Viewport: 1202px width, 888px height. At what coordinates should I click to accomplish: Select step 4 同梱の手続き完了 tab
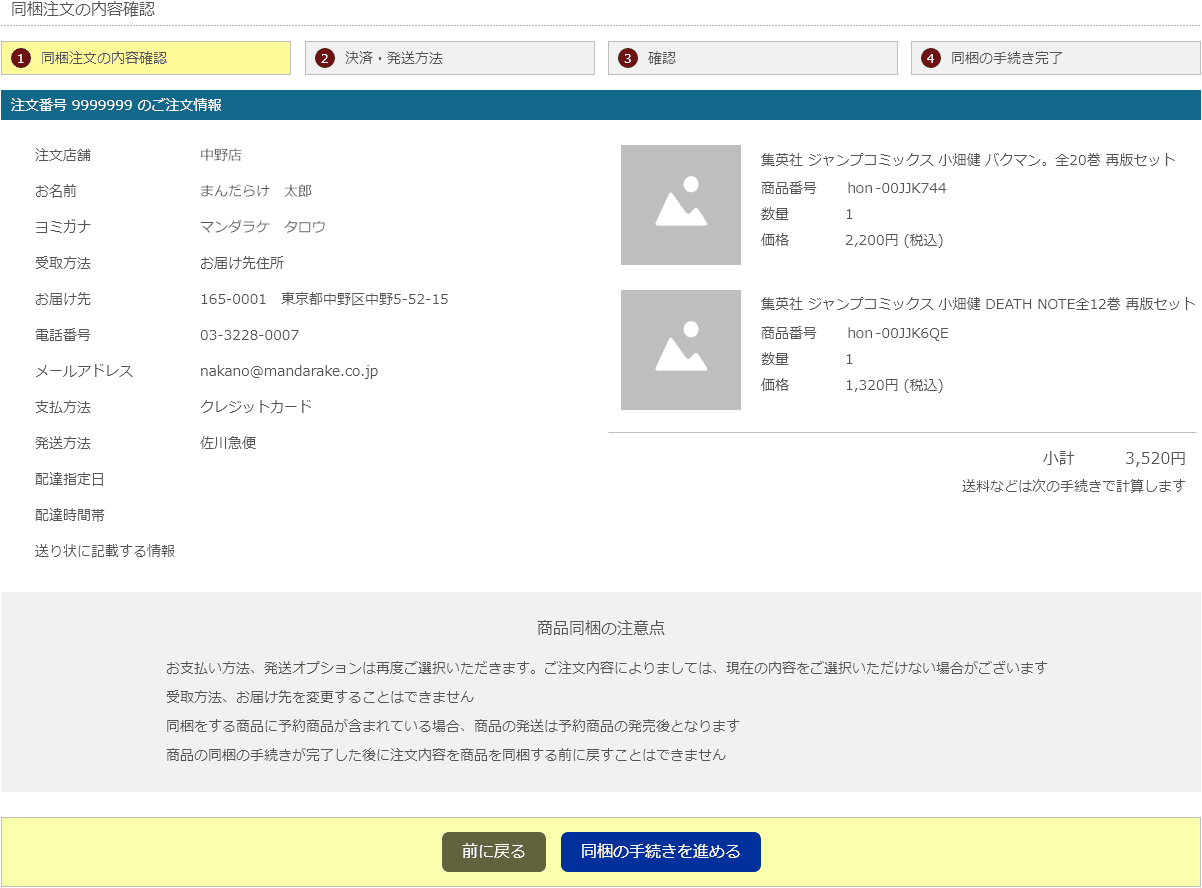1055,58
